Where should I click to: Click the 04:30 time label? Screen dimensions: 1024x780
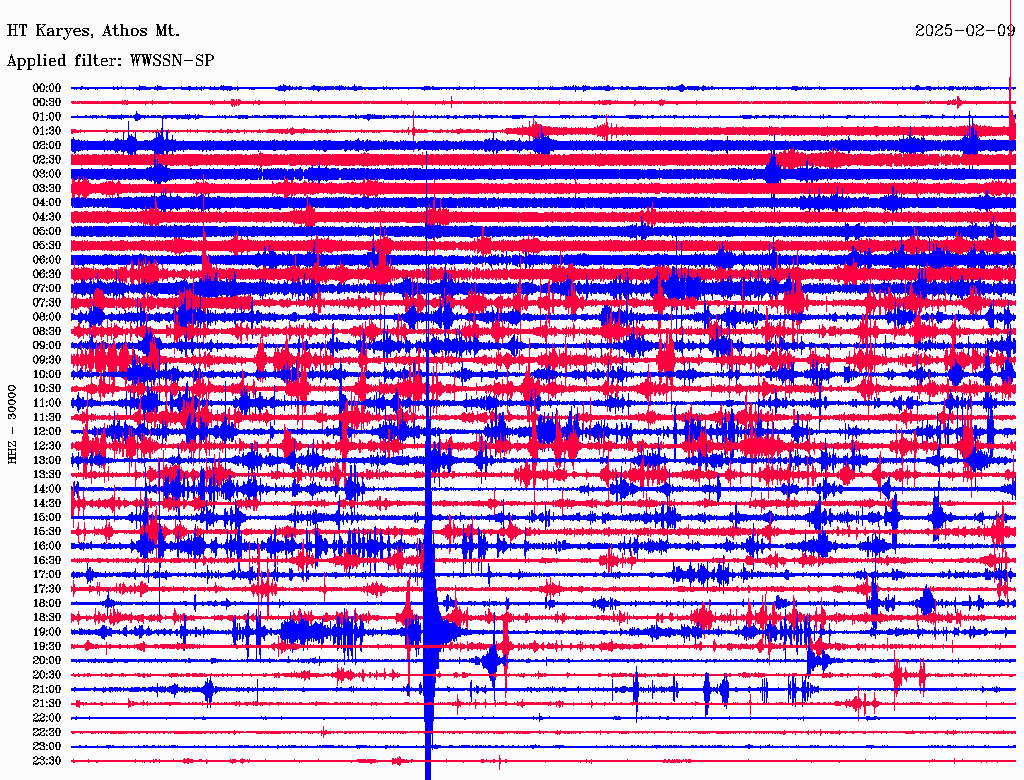tap(47, 217)
